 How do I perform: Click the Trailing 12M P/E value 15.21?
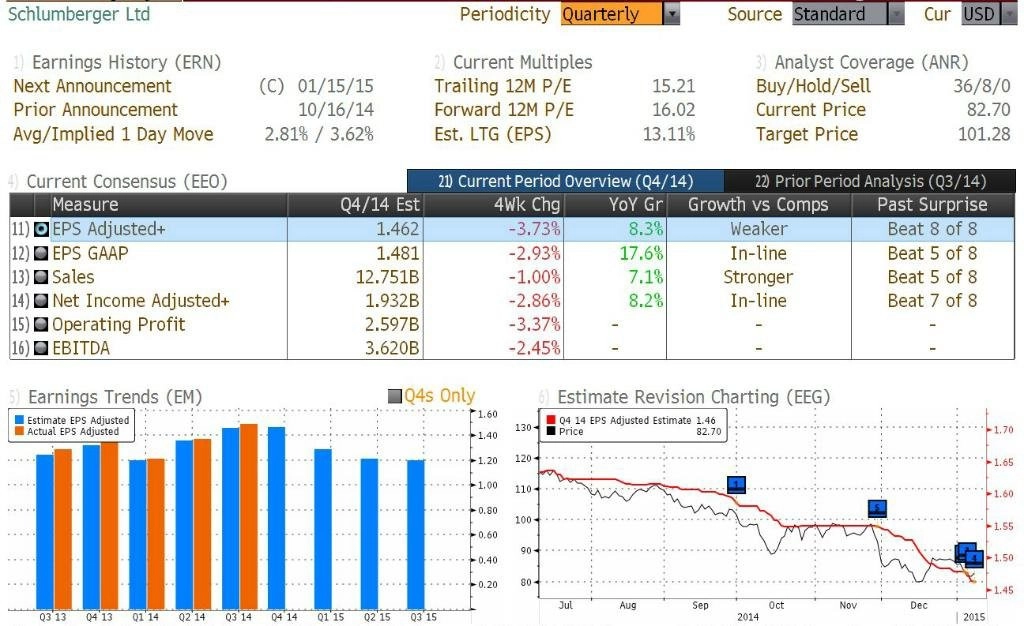673,86
